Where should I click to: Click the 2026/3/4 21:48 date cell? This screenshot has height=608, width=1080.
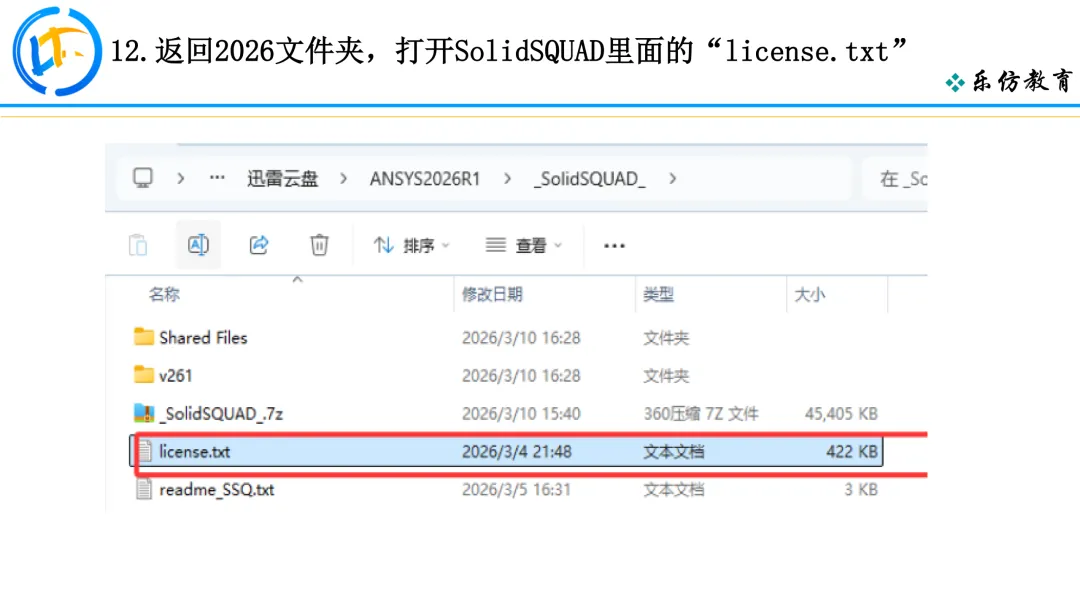(517, 452)
